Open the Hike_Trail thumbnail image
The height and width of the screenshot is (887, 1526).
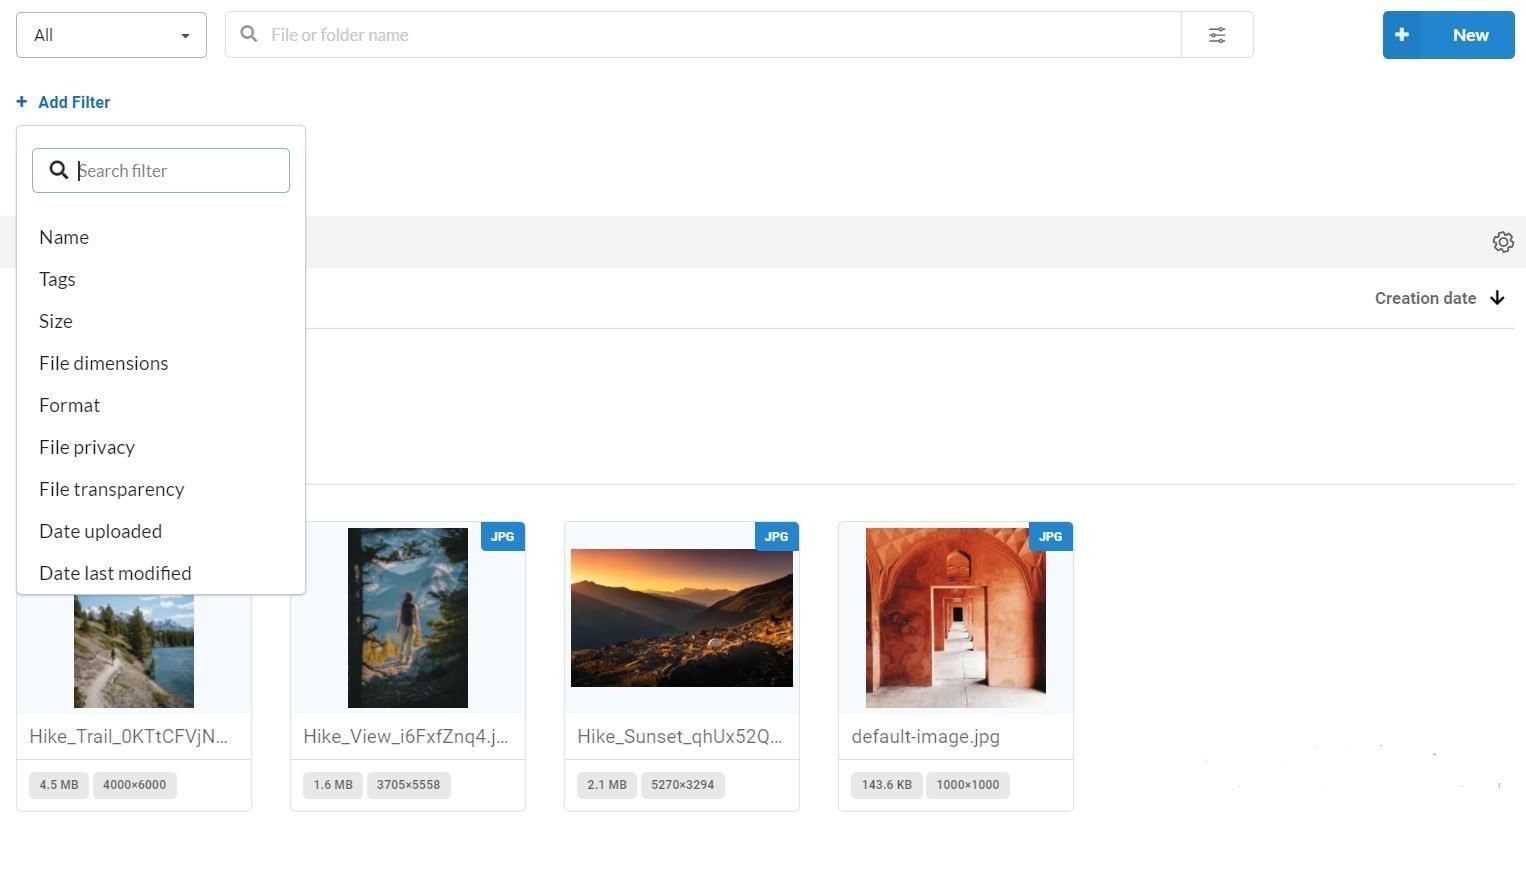[x=134, y=651]
